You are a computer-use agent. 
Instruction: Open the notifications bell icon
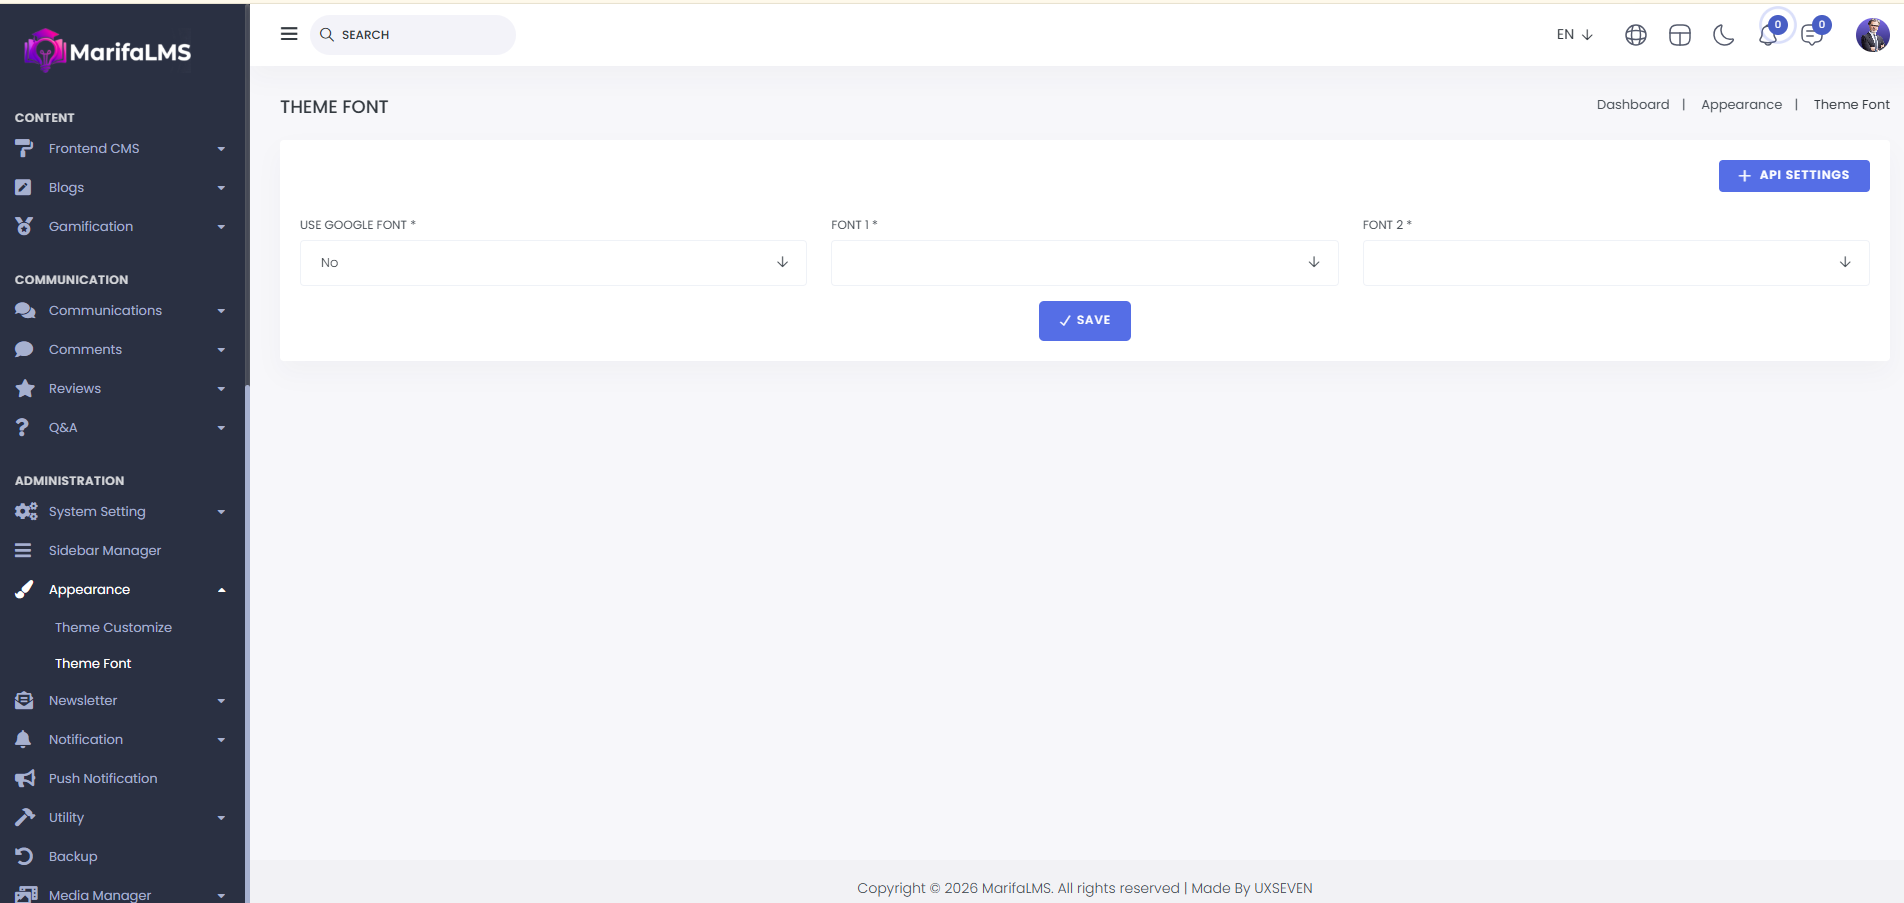[1767, 36]
